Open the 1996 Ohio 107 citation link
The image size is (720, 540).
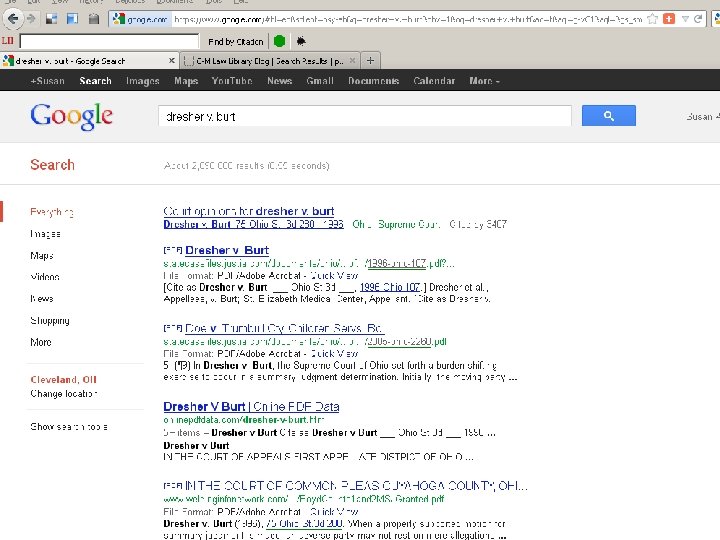[390, 287]
